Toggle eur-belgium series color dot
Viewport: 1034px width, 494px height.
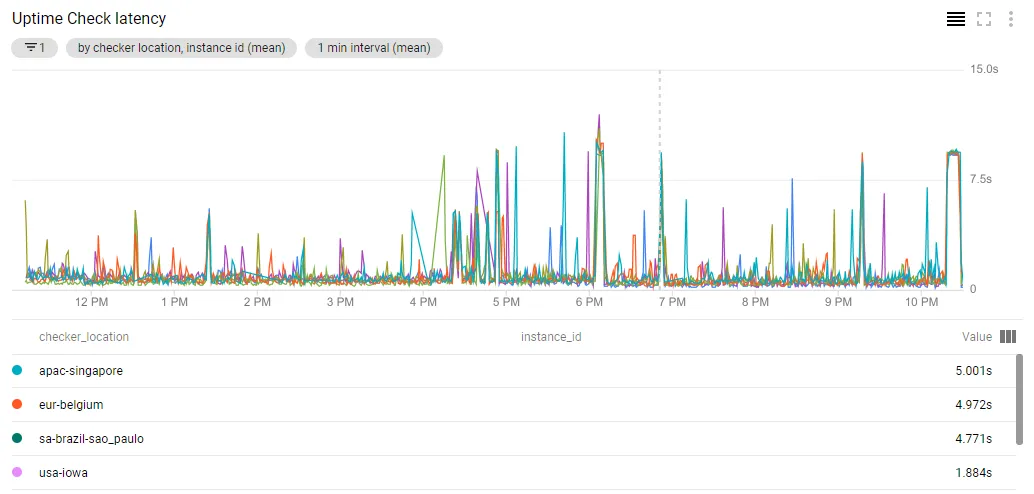point(17,404)
